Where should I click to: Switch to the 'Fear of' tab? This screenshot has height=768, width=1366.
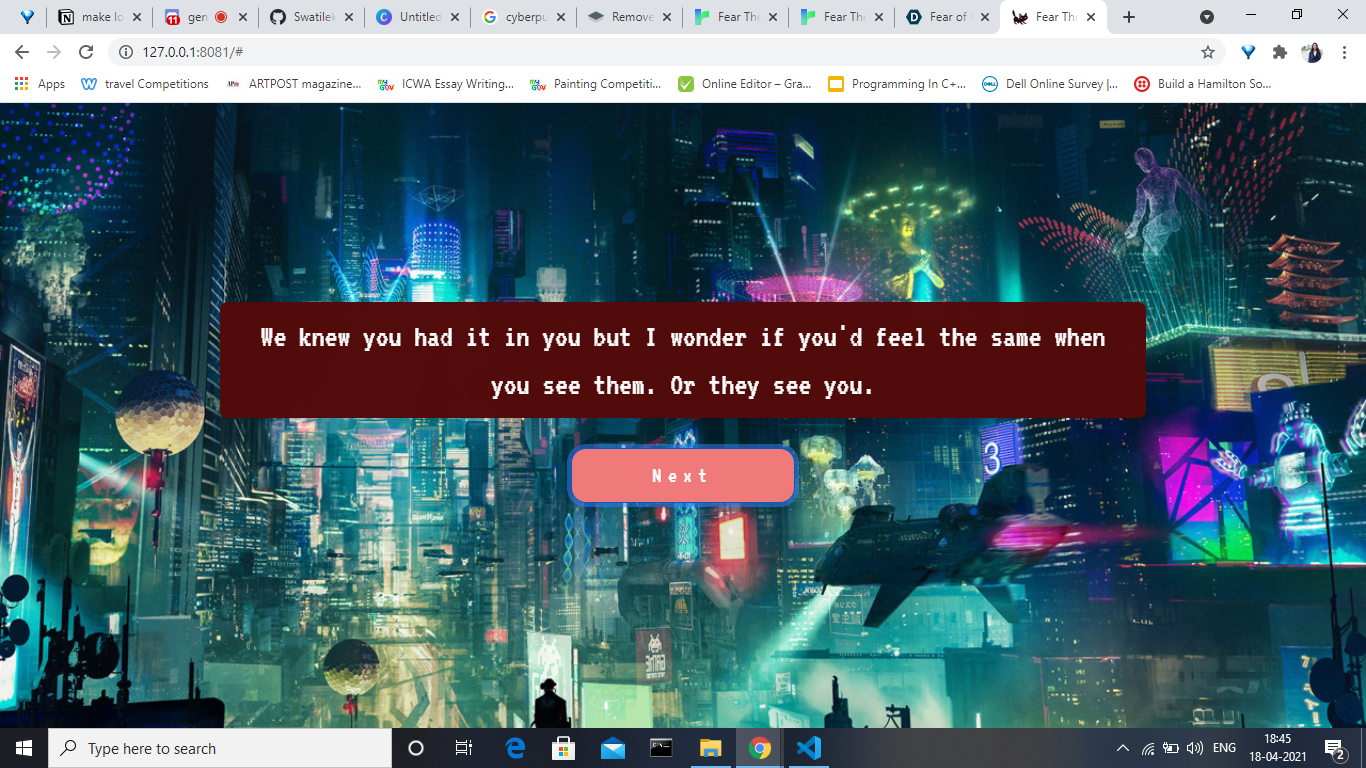(x=946, y=17)
